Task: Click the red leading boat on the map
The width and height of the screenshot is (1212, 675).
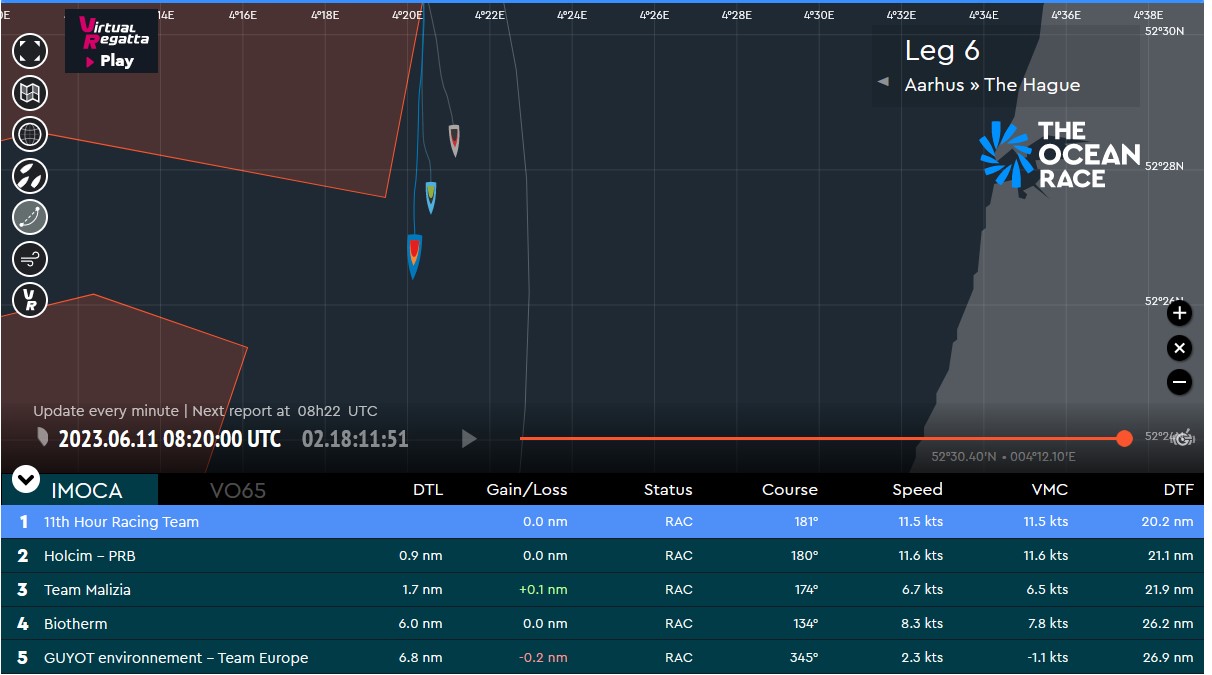Action: 414,254
